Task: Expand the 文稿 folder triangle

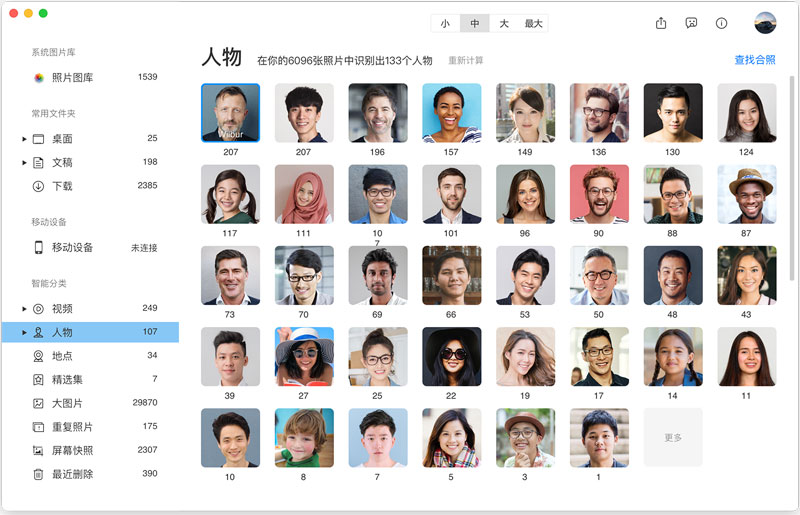Action: [24, 162]
